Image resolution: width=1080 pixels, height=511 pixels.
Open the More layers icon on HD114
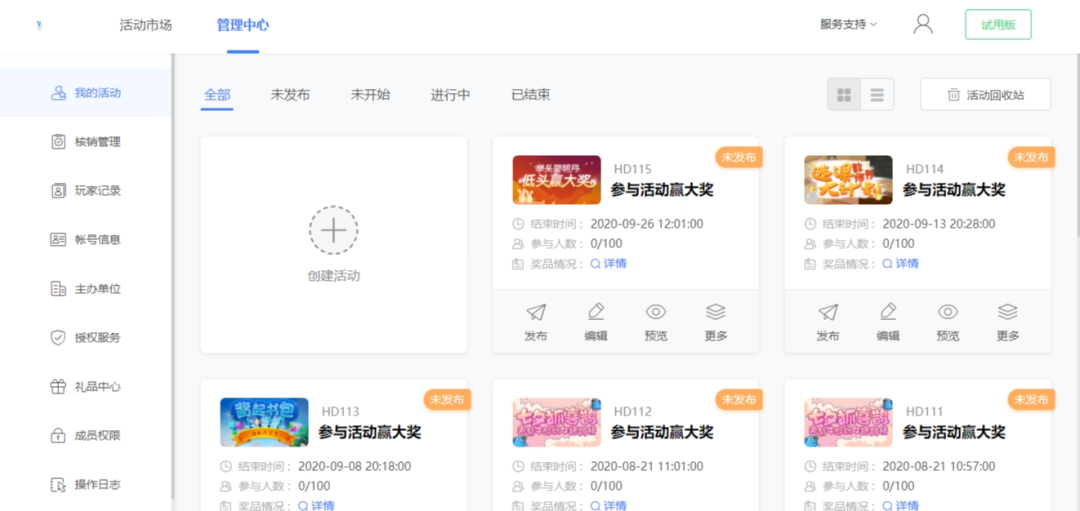[x=1007, y=312]
